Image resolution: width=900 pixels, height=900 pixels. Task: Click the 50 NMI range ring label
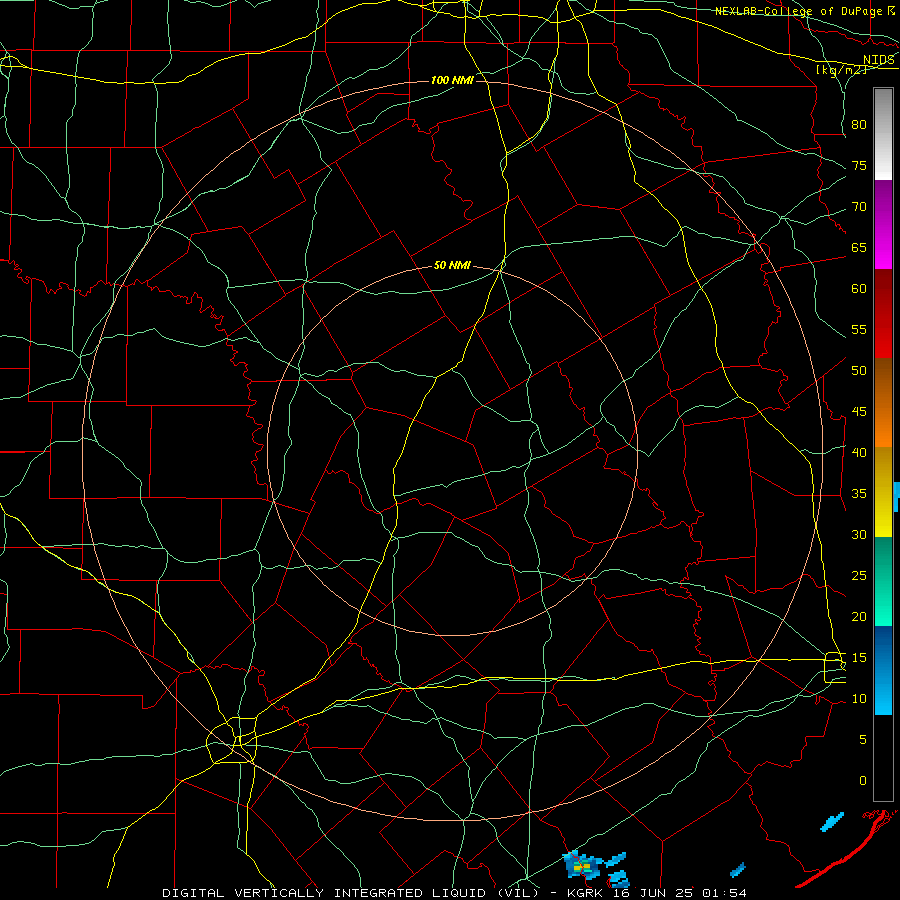point(452,265)
